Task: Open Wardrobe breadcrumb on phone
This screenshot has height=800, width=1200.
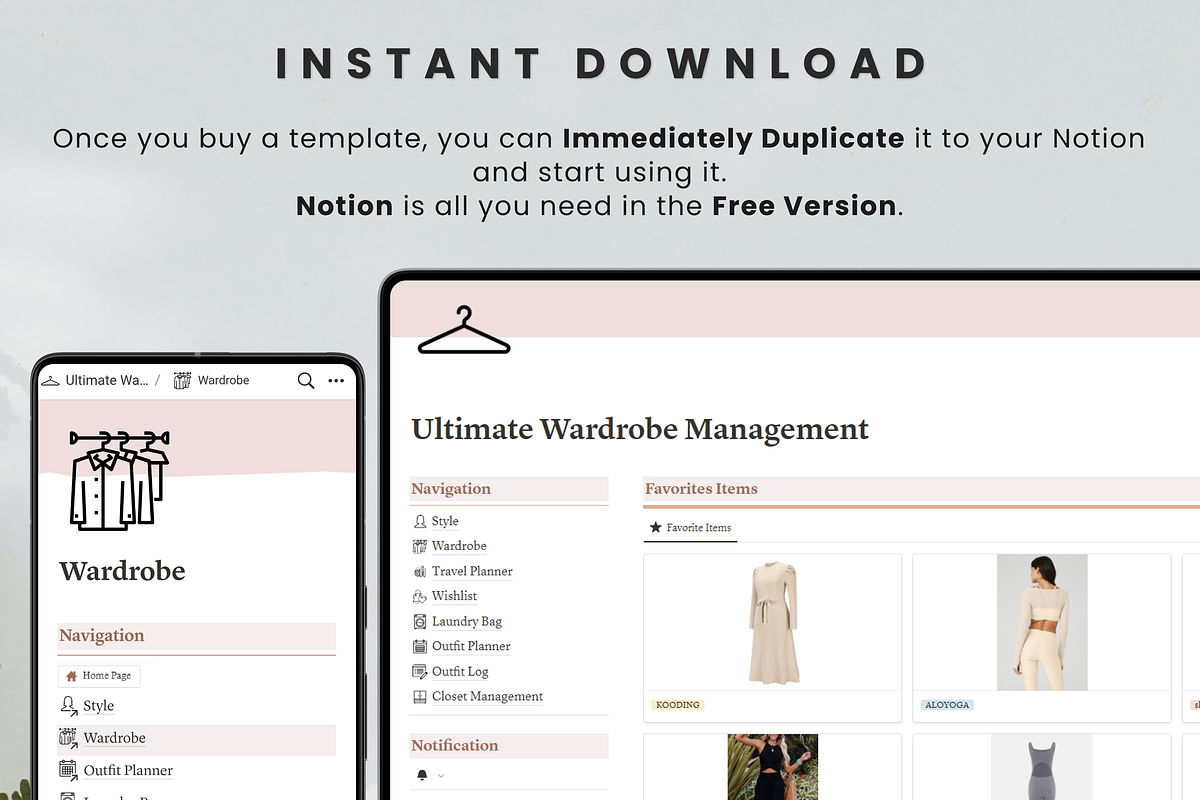Action: click(212, 380)
